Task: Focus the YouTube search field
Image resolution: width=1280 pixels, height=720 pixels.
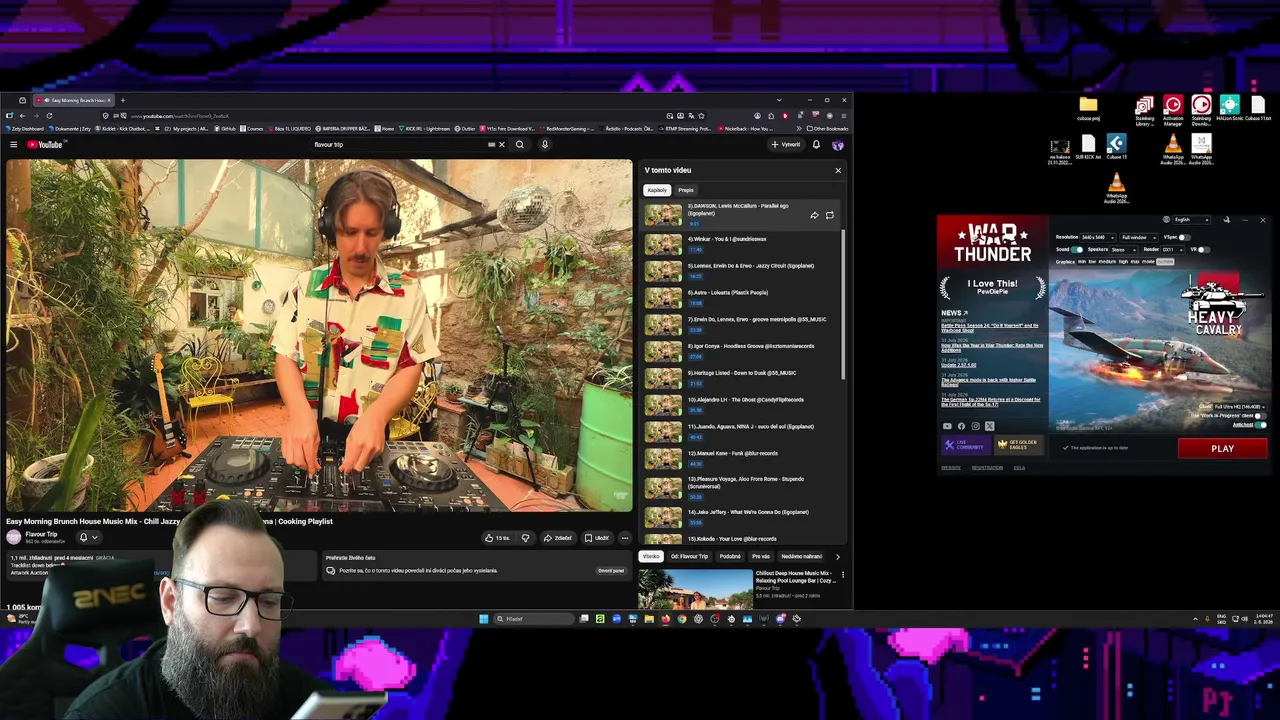Action: (x=400, y=145)
